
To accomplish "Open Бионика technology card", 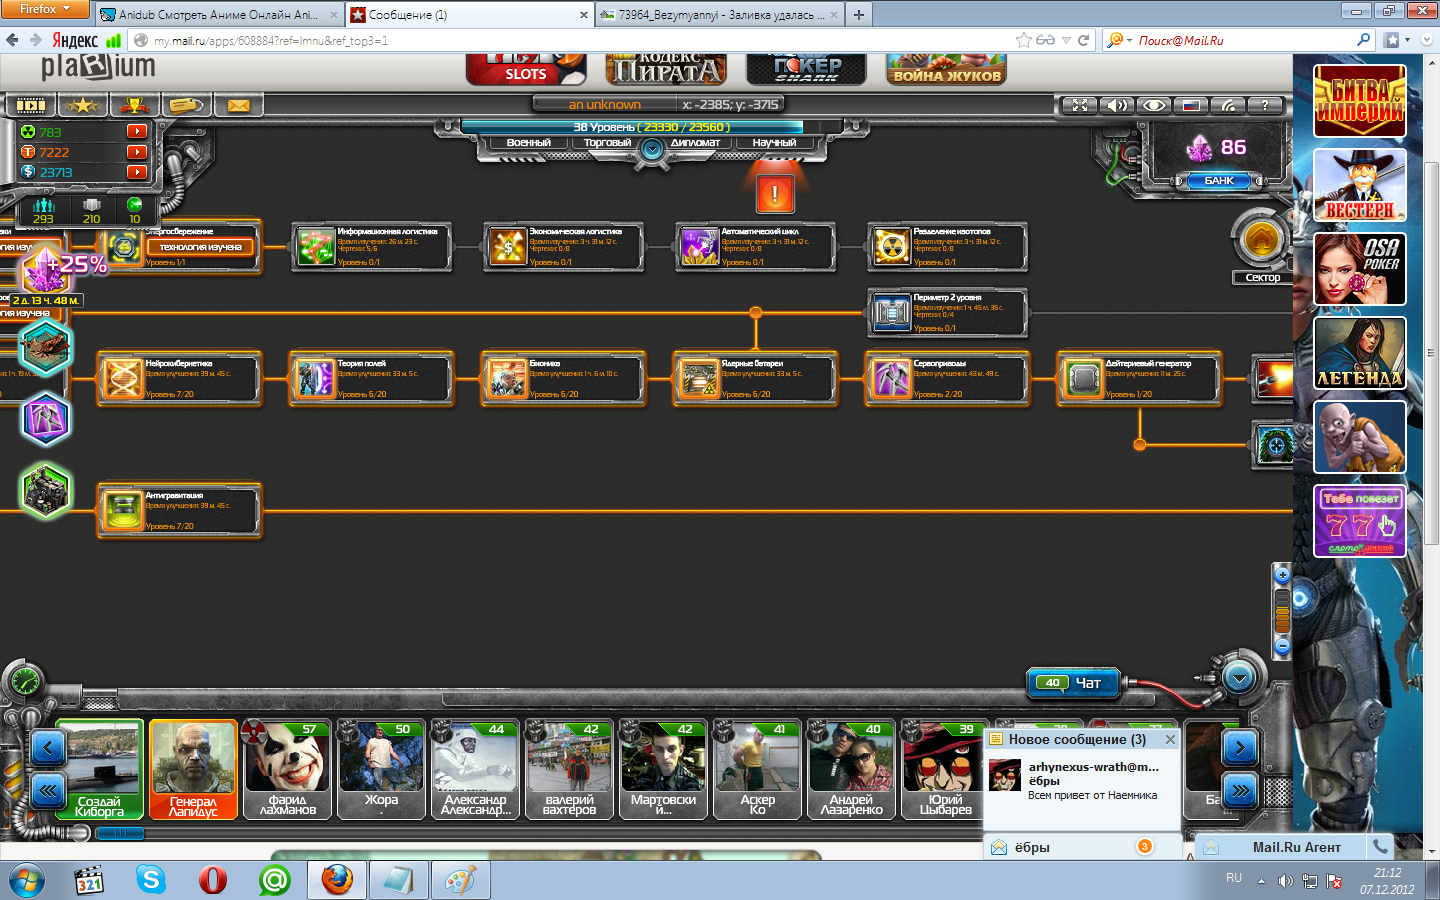I will click(x=563, y=379).
